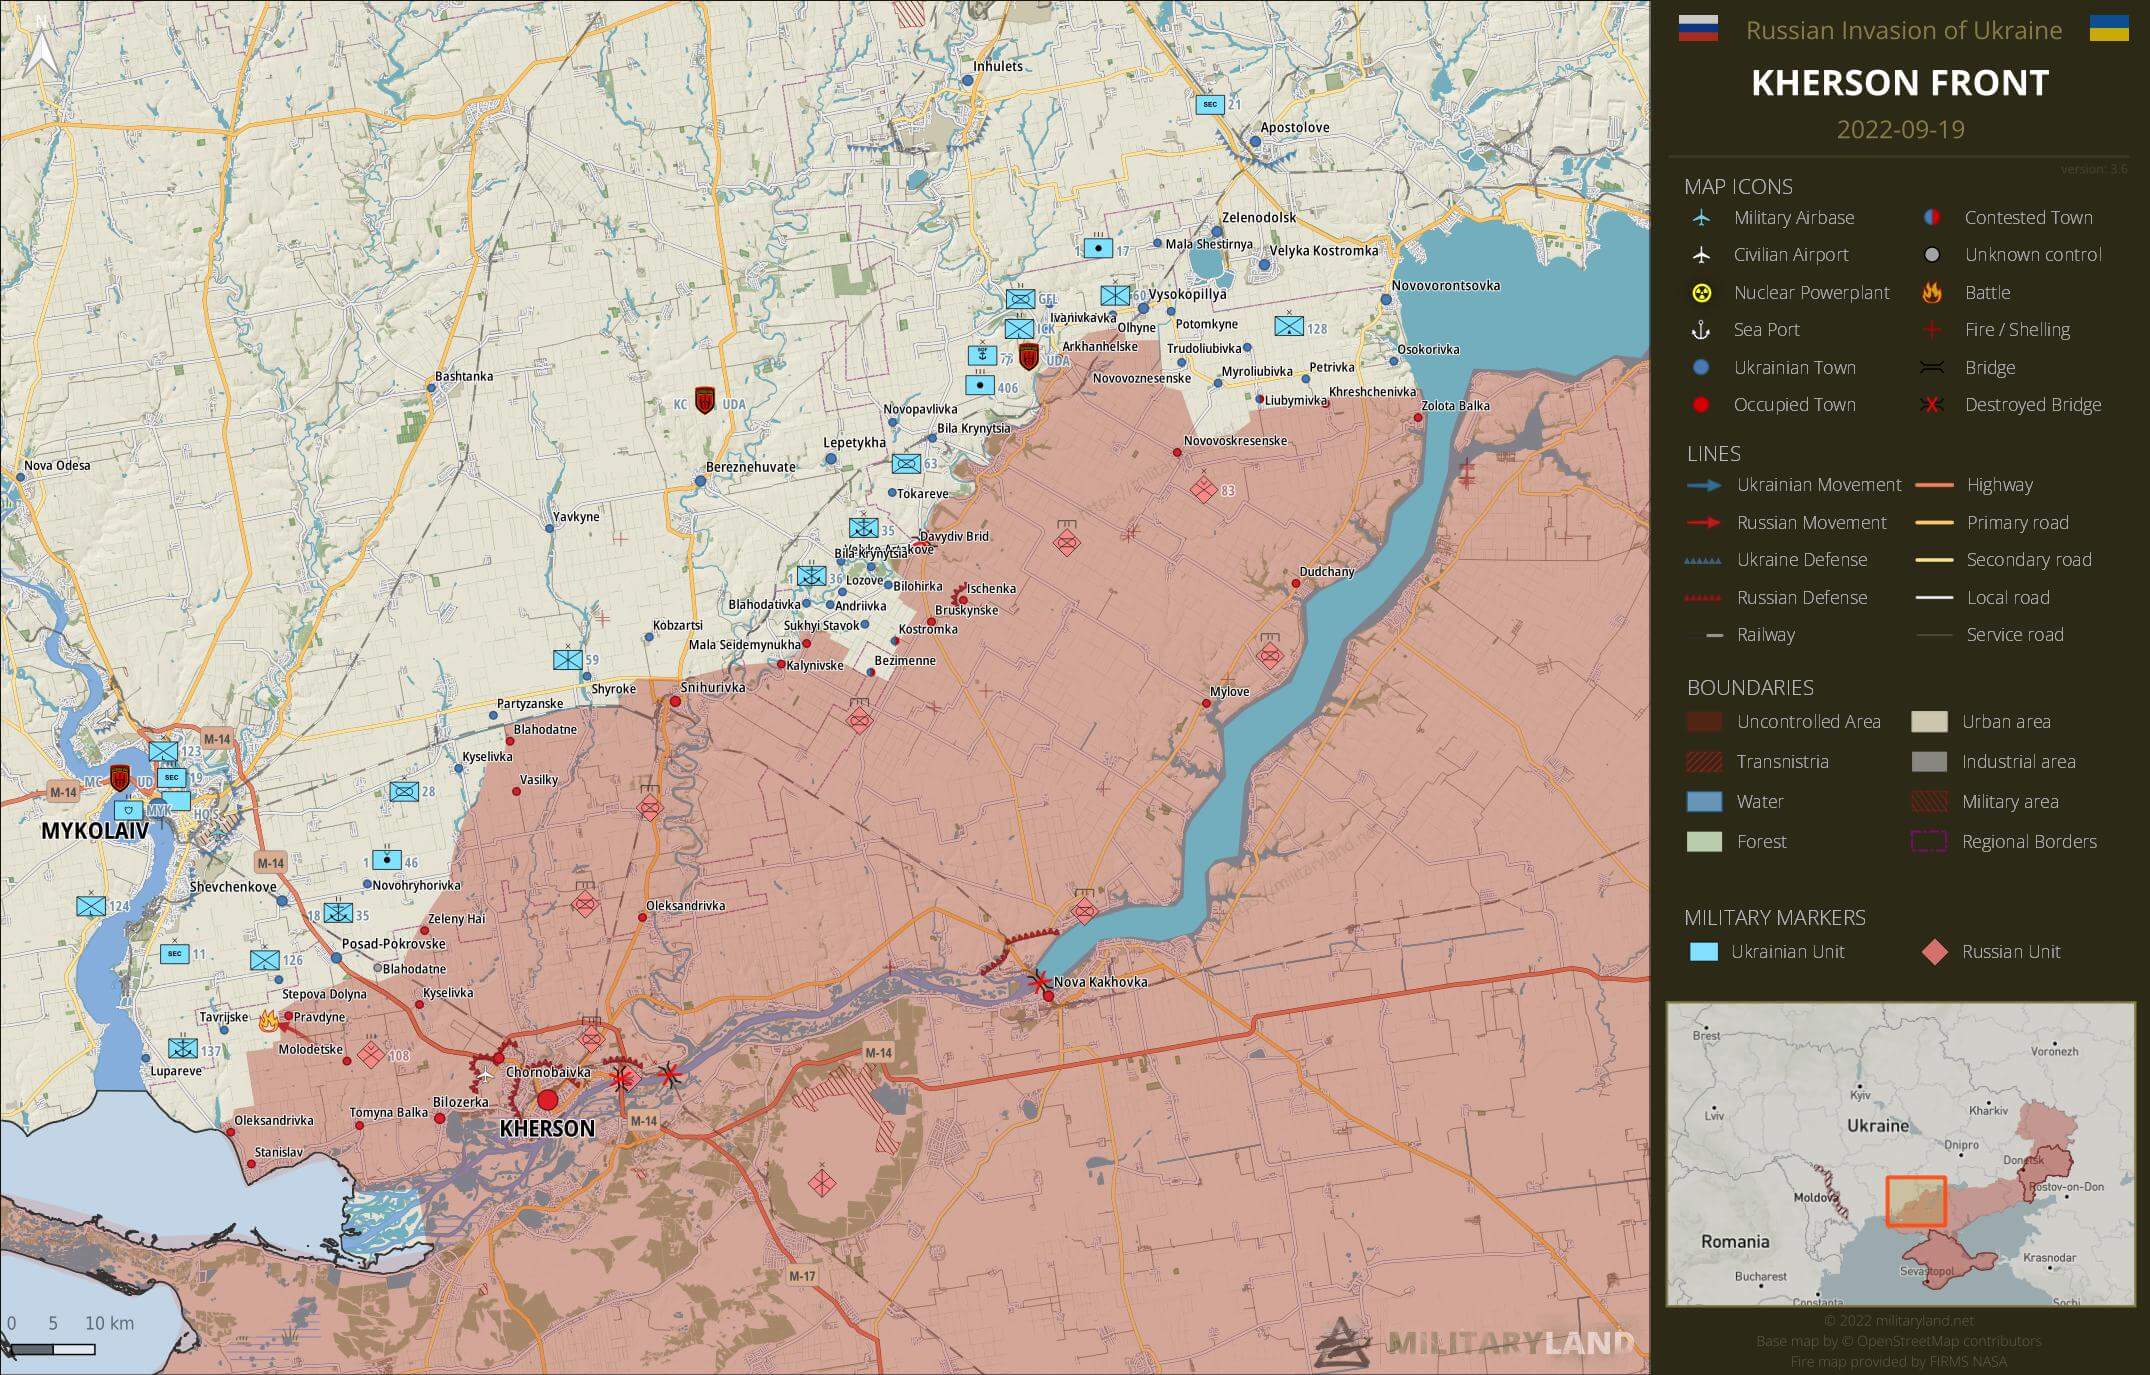Click the Nuclear Powerplant legend icon

tap(1701, 293)
